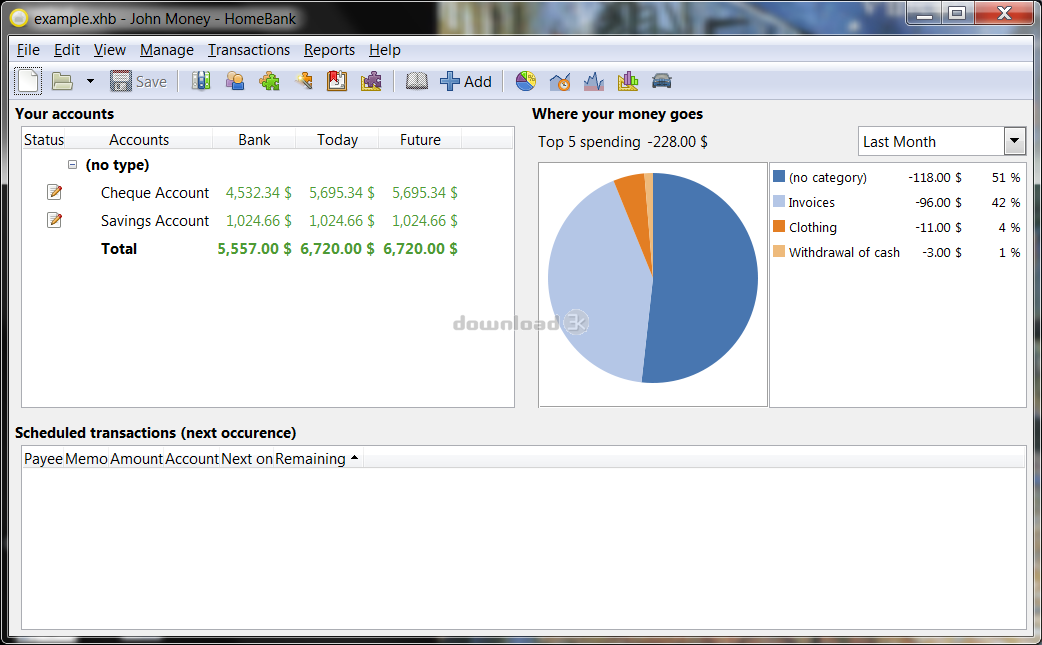Open the Scheduler/Template toolbar icon

tap(337, 81)
